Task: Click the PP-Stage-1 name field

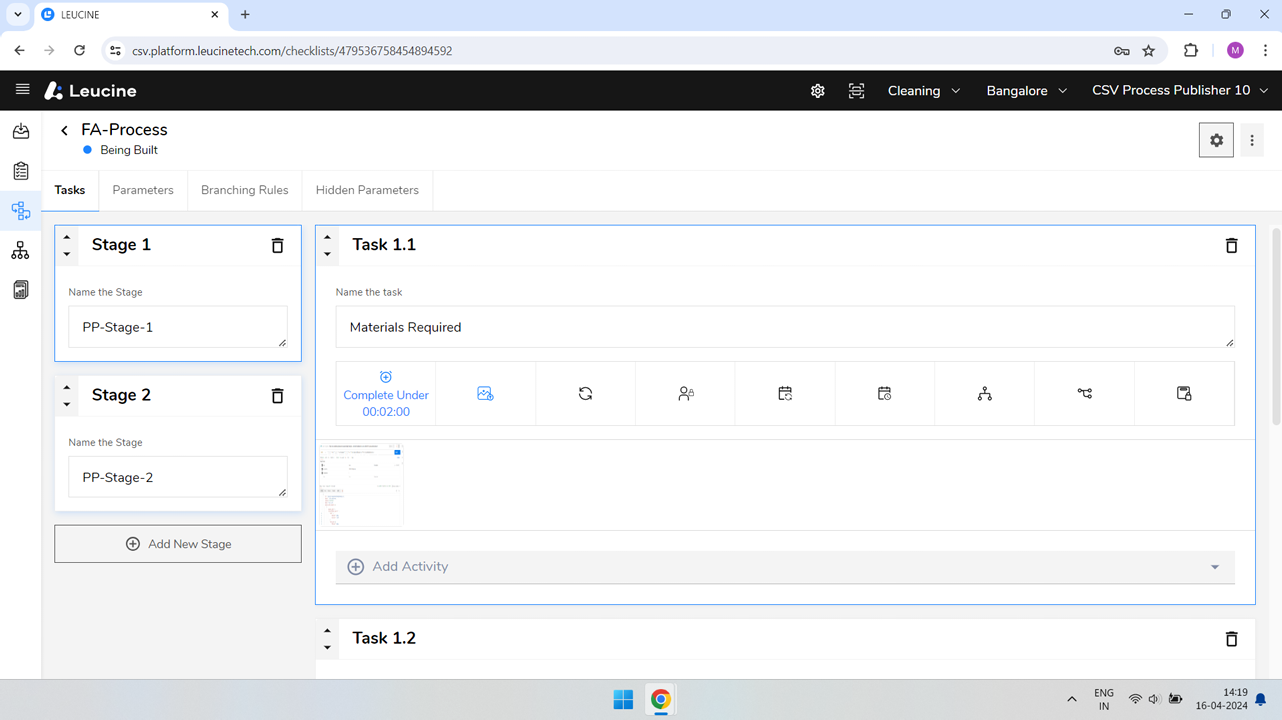Action: pyautogui.click(x=178, y=327)
